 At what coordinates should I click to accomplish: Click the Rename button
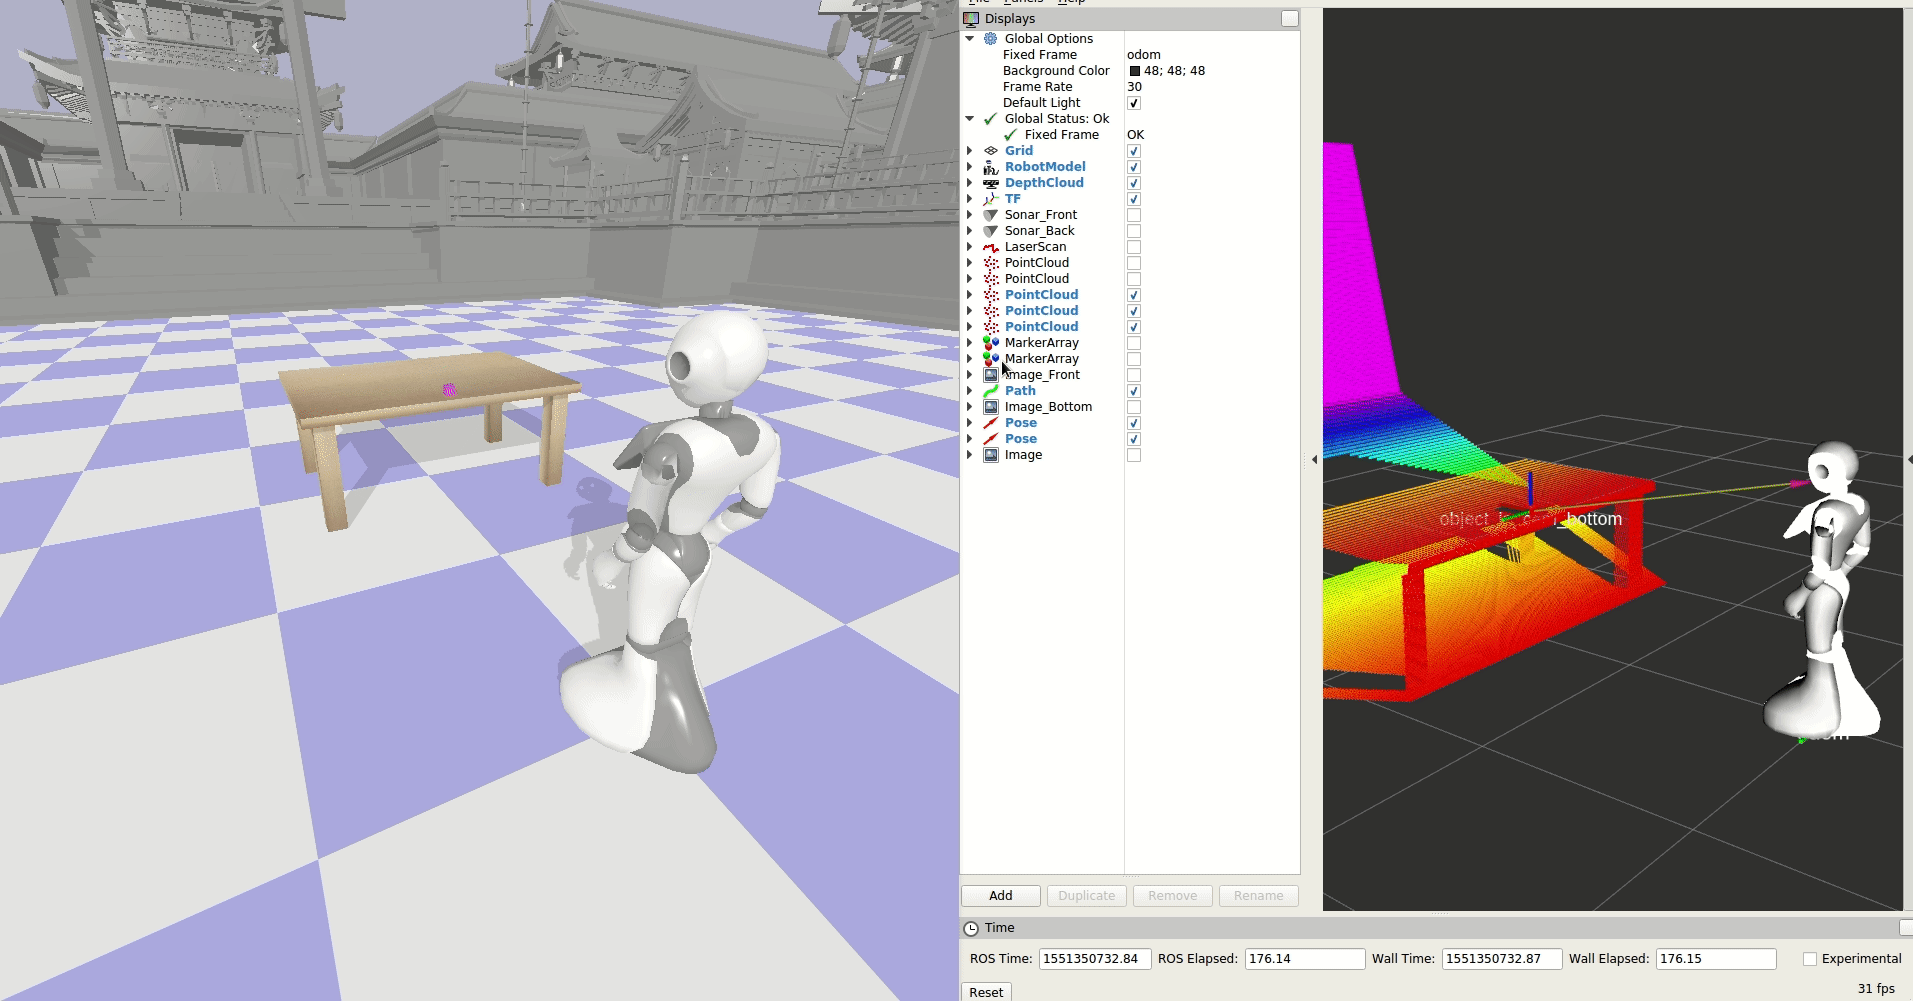[x=1259, y=896]
